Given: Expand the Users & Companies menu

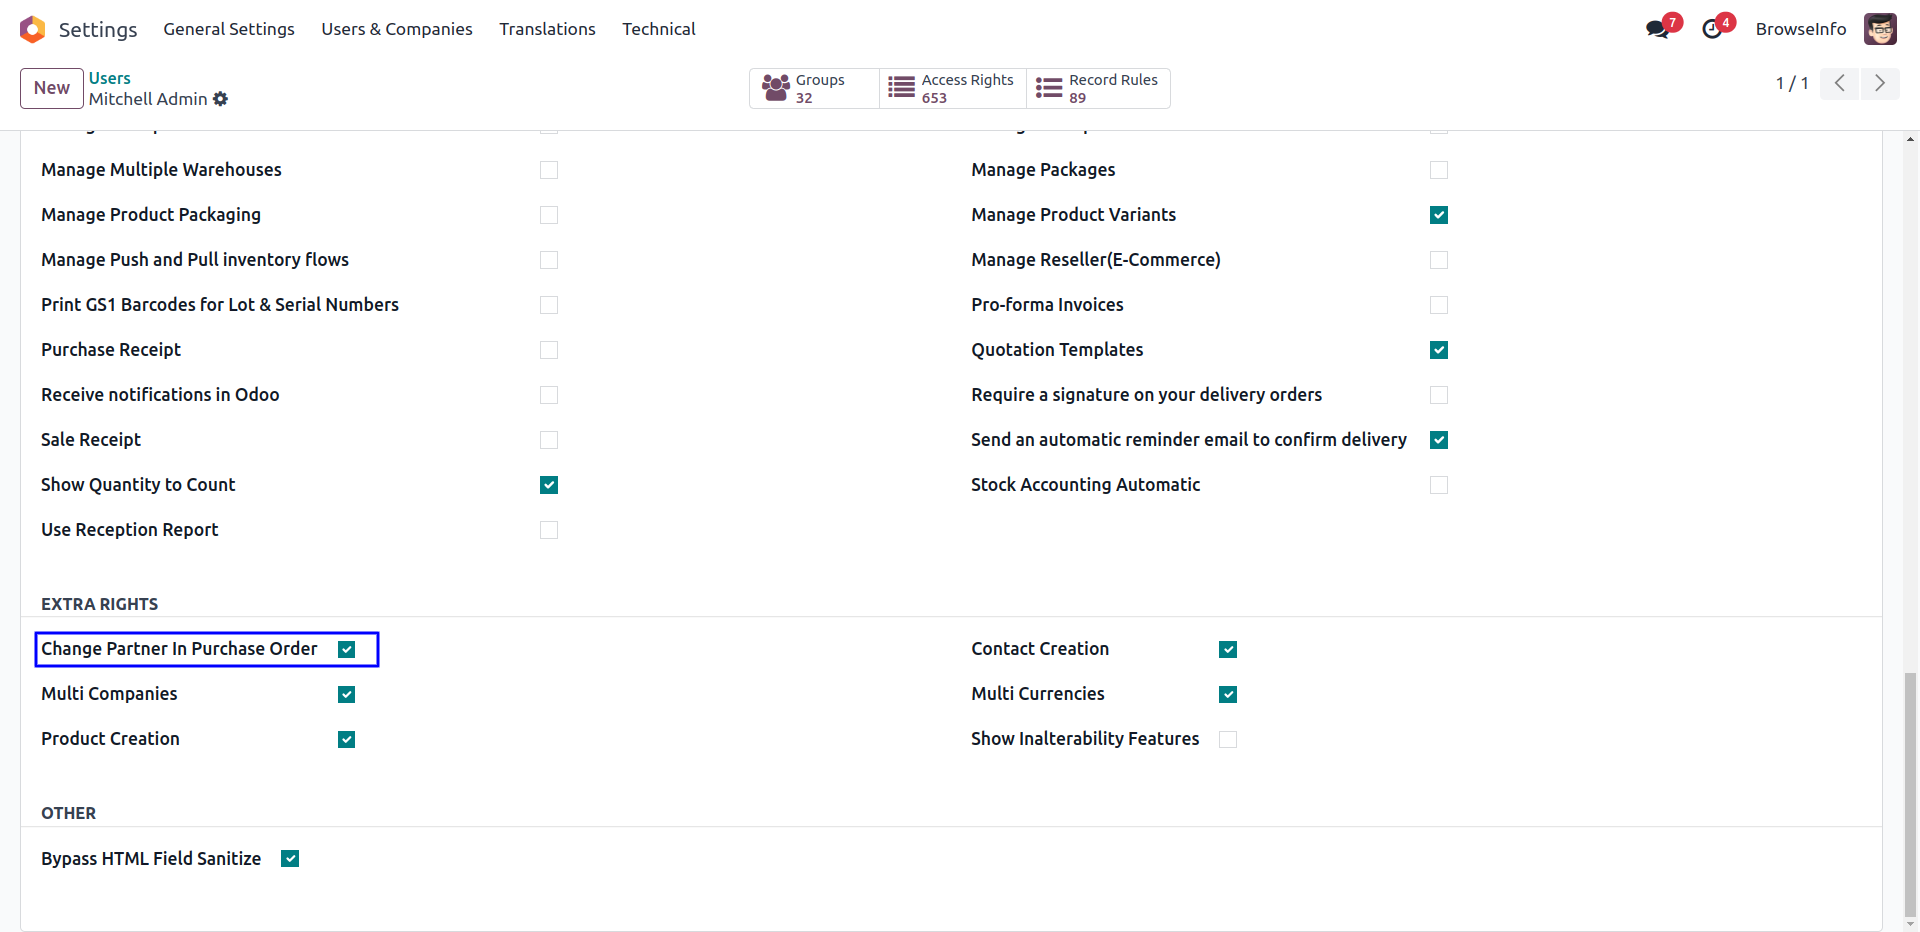Looking at the screenshot, I should pyautogui.click(x=397, y=29).
